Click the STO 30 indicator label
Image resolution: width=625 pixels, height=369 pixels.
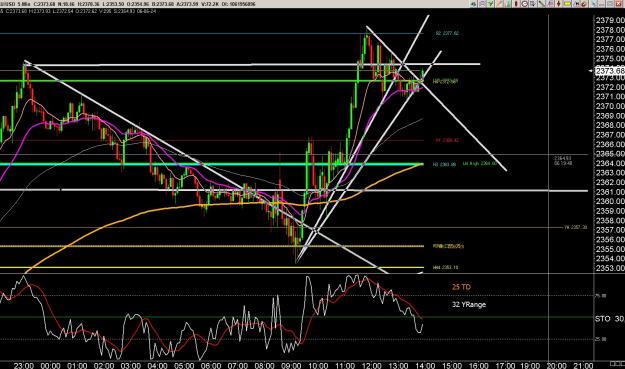click(609, 319)
